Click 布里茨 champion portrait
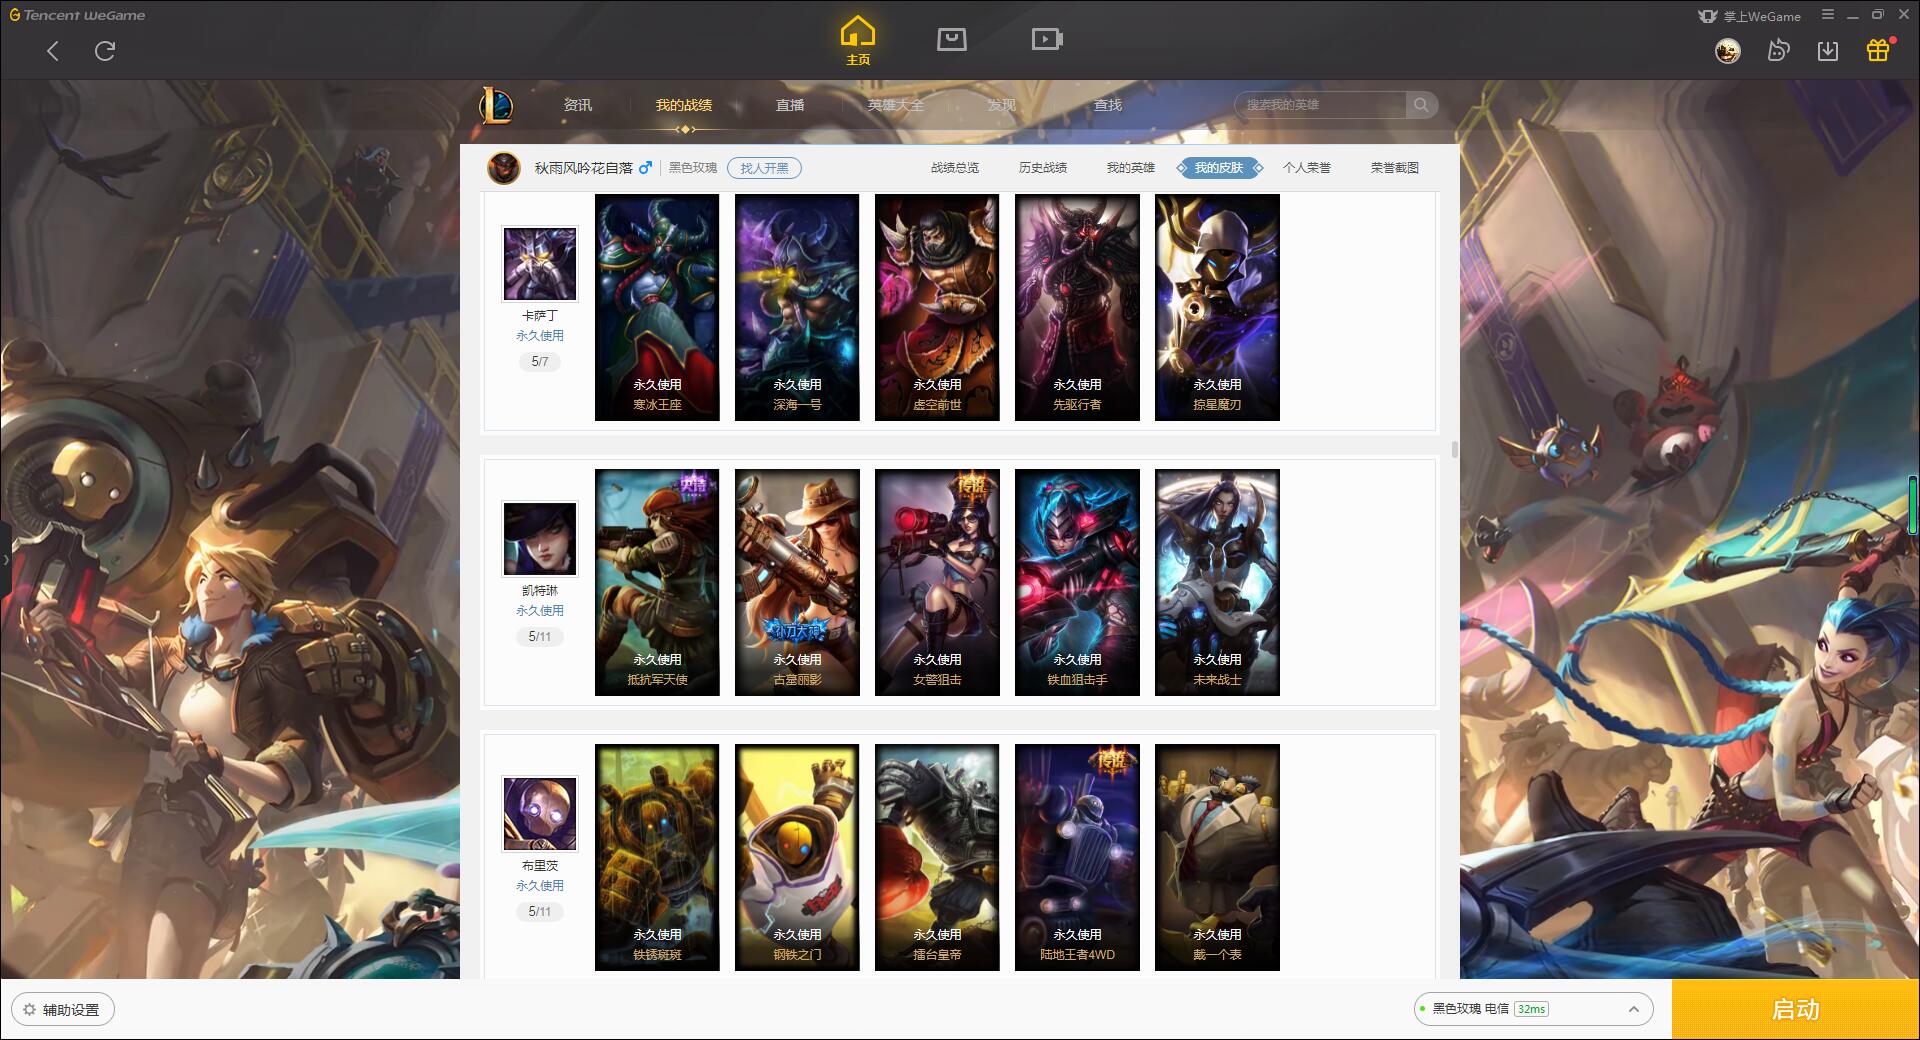1920x1040 pixels. pos(540,814)
